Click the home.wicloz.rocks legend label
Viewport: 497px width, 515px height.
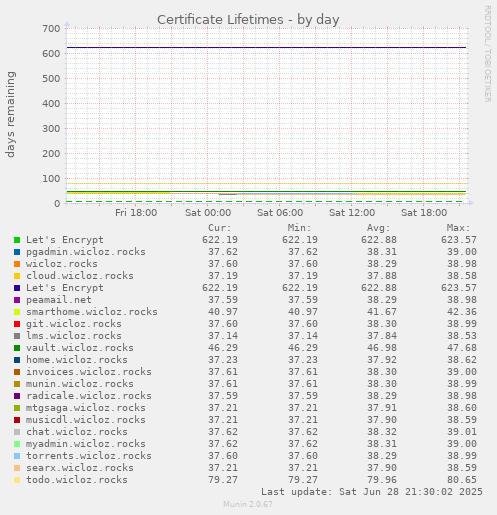coord(77,360)
